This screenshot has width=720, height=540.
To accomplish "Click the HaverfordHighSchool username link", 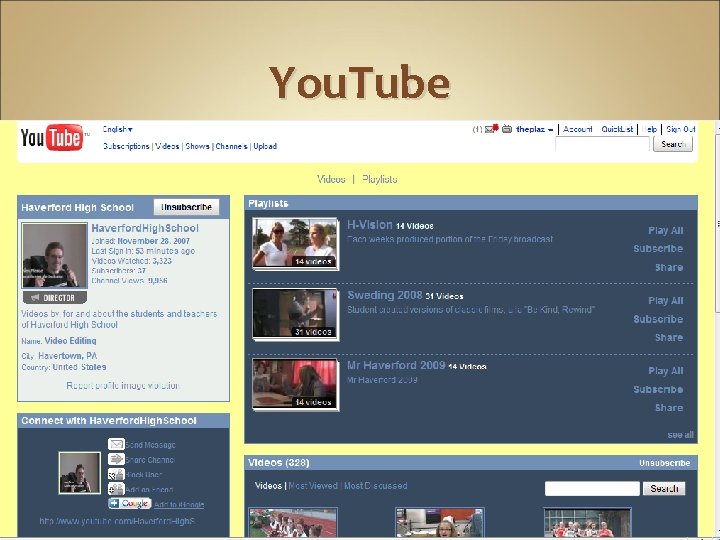I will (145, 228).
